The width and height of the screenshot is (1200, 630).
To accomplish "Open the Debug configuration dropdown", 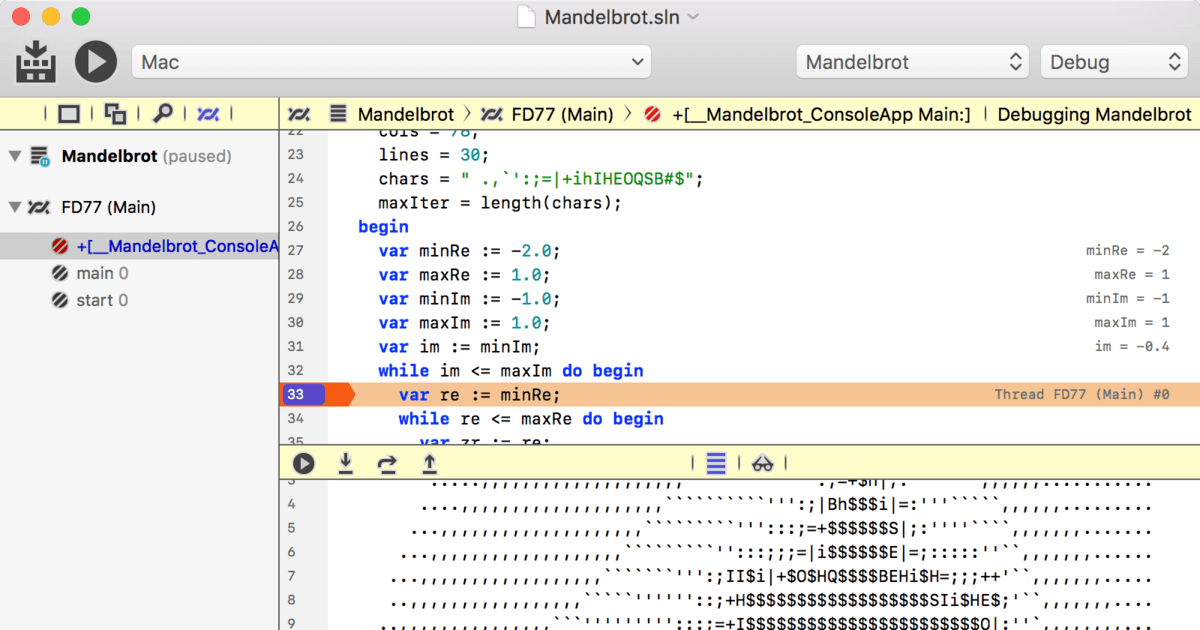I will (1113, 61).
